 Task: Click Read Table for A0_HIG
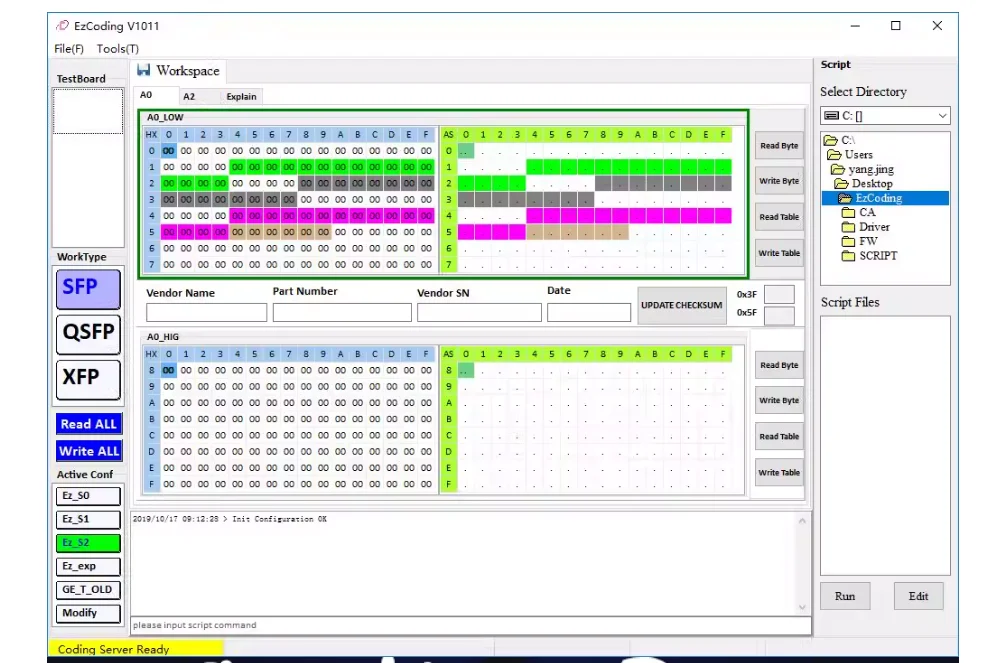click(779, 437)
